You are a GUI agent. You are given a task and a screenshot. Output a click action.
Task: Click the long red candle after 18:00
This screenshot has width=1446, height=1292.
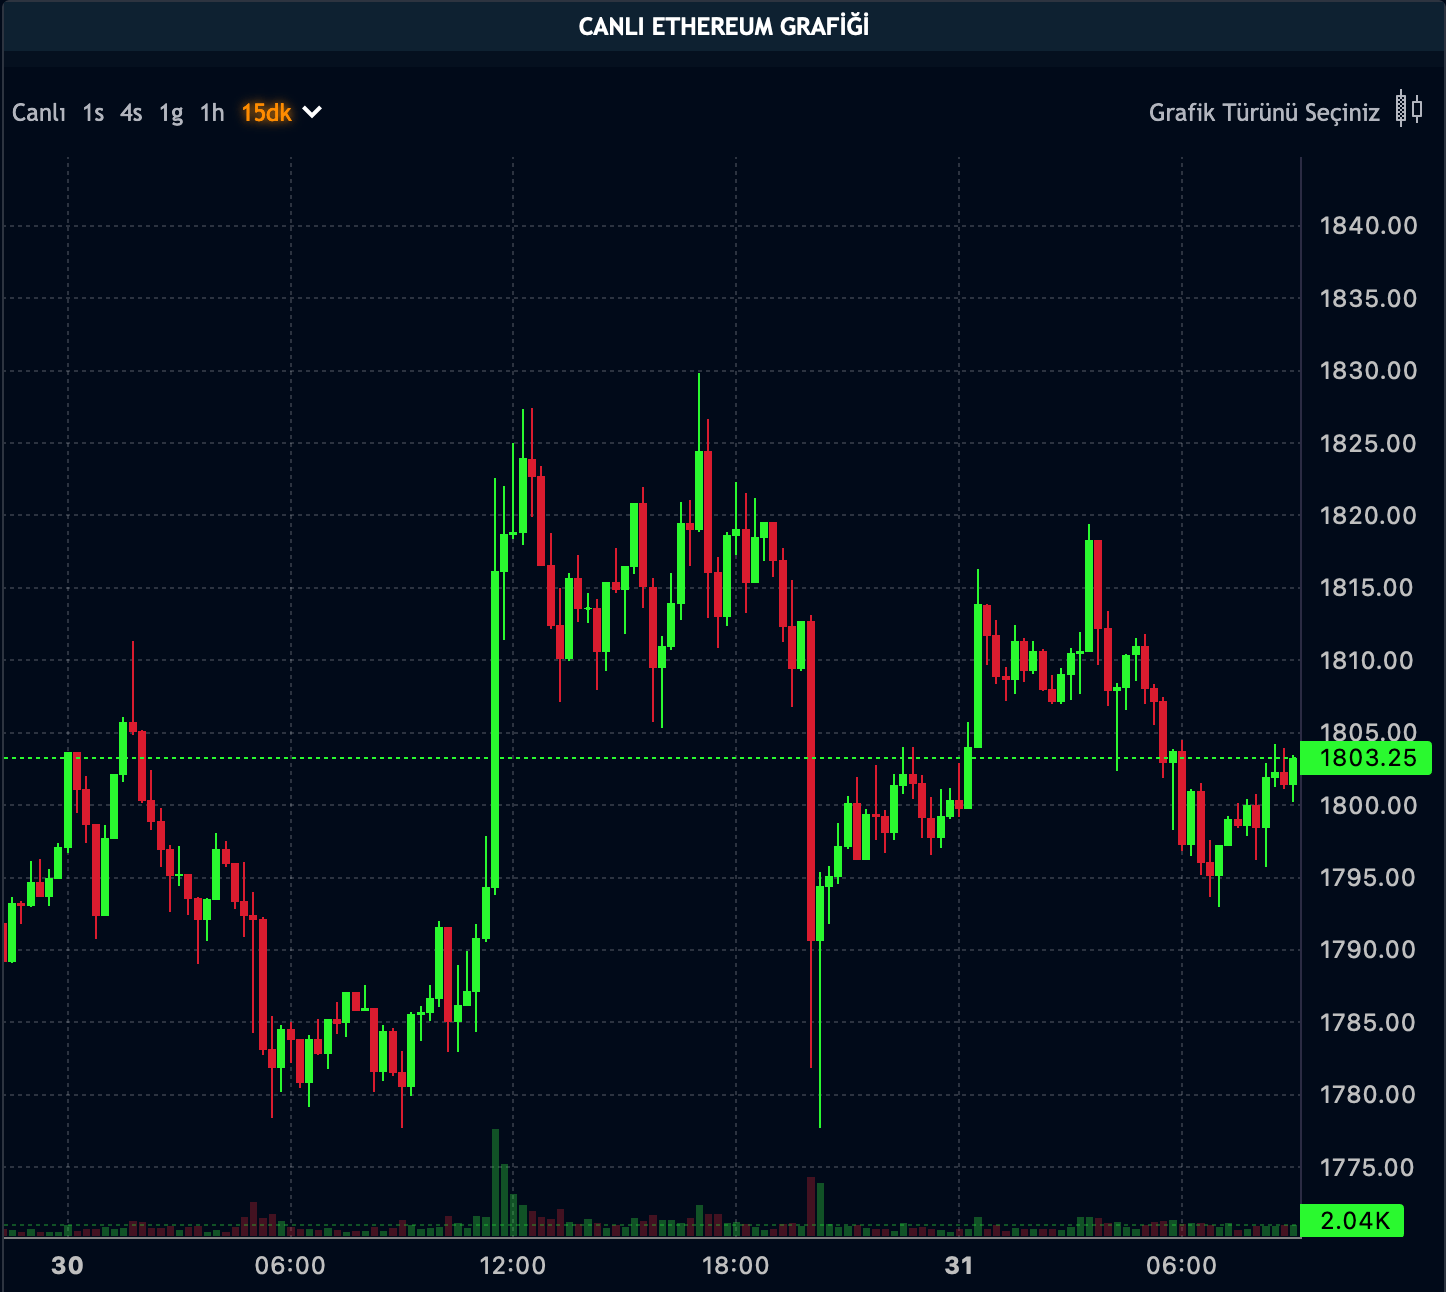pyautogui.click(x=811, y=780)
